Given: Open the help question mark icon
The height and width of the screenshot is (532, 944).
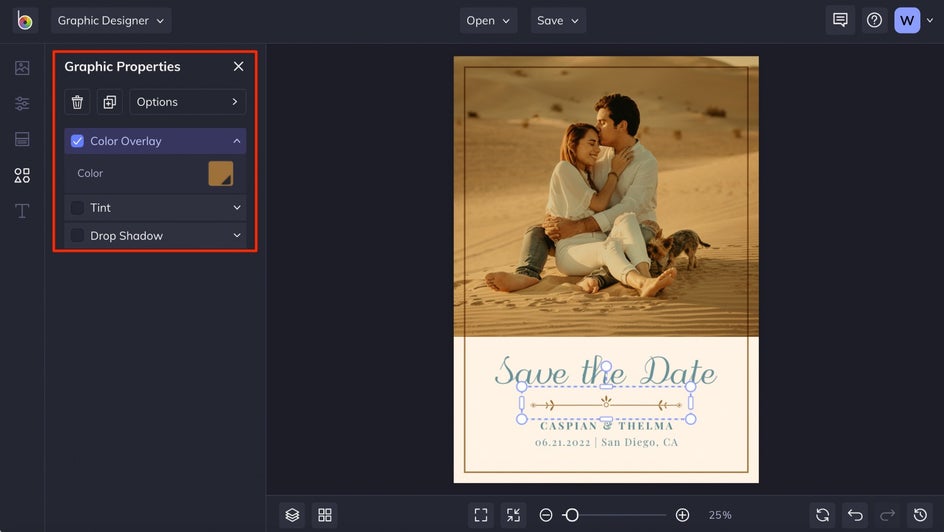Looking at the screenshot, I should [874, 20].
